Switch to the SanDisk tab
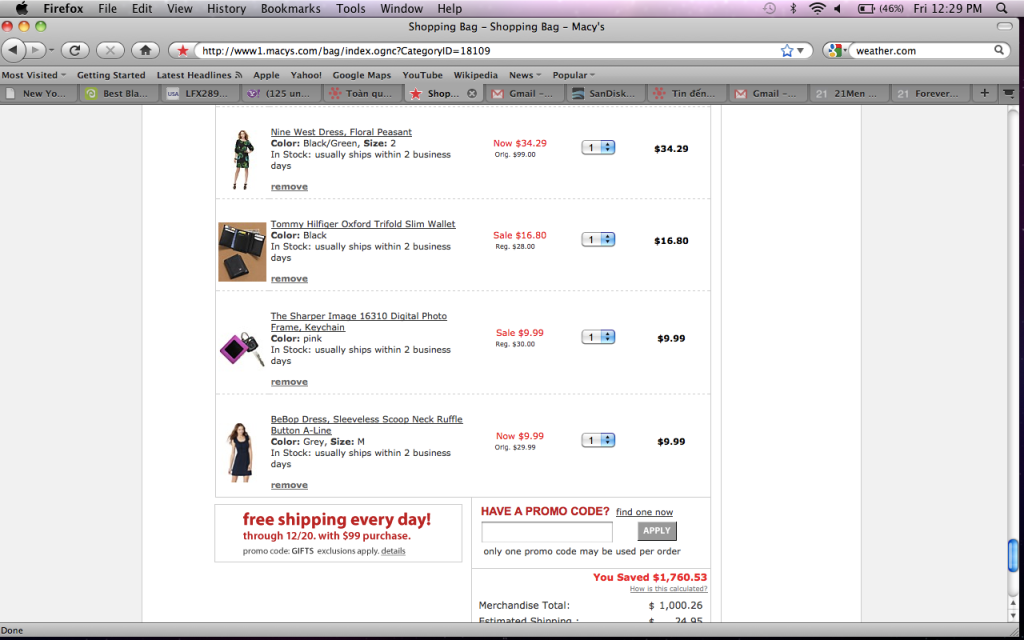The height and width of the screenshot is (640, 1024). tap(606, 93)
